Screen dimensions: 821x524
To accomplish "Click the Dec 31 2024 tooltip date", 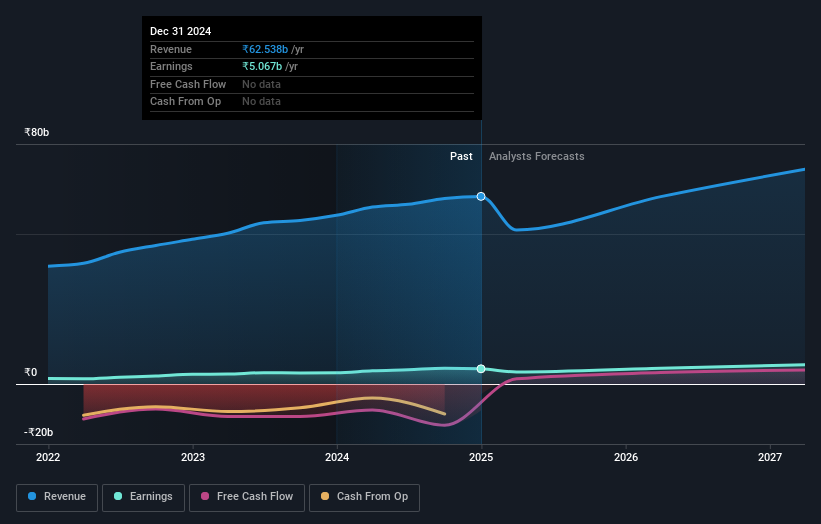I will tap(181, 31).
